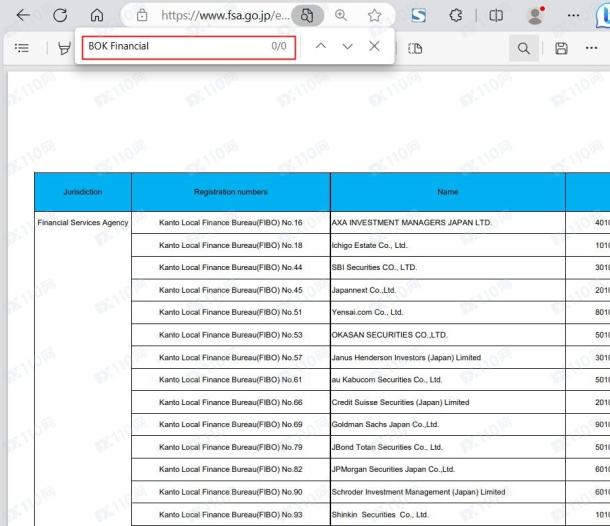The height and width of the screenshot is (526, 610).
Task: Jump to next search result arrow
Action: point(347,46)
